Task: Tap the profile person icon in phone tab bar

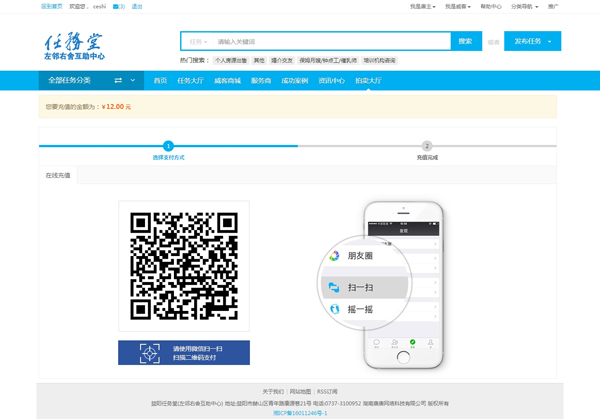Action: tap(430, 342)
